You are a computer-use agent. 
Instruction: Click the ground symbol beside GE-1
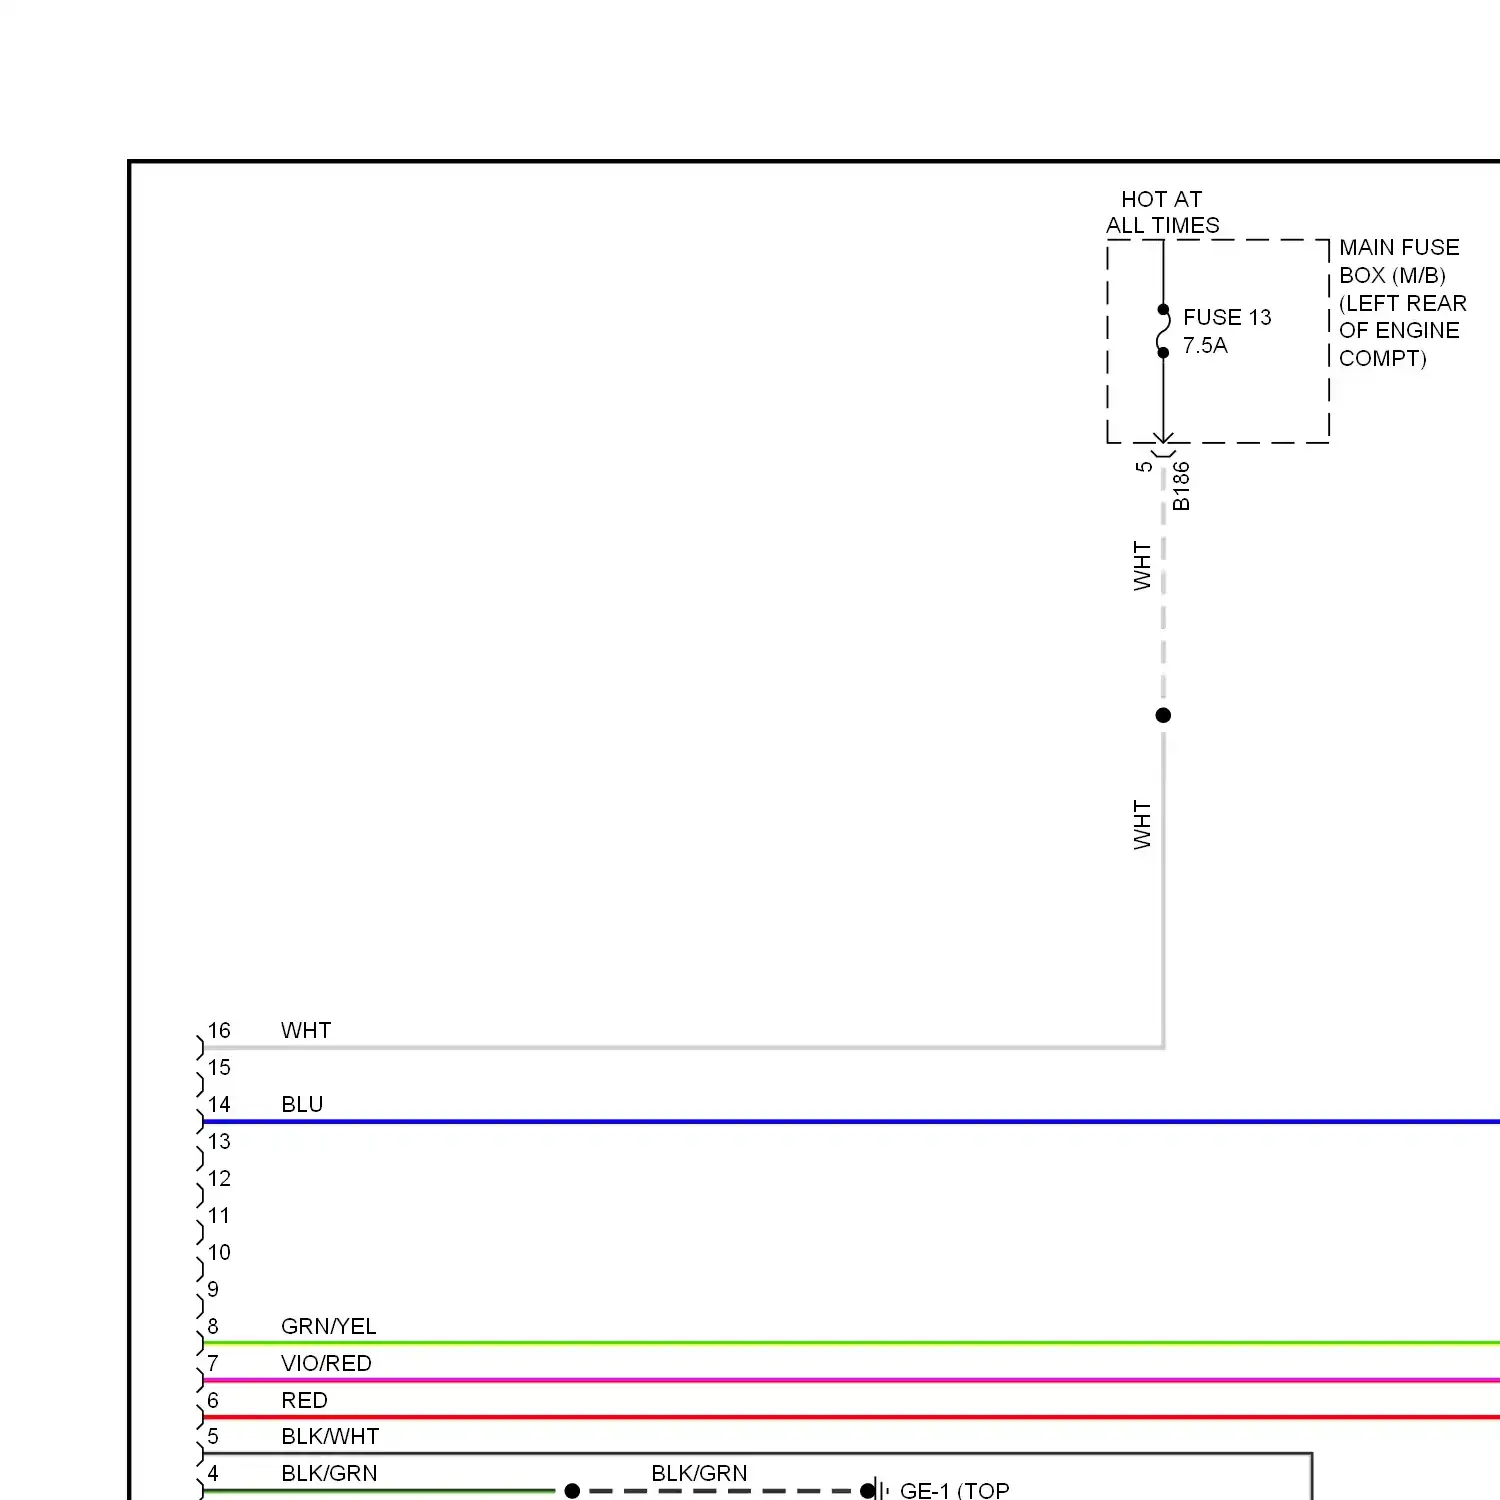click(x=880, y=1490)
